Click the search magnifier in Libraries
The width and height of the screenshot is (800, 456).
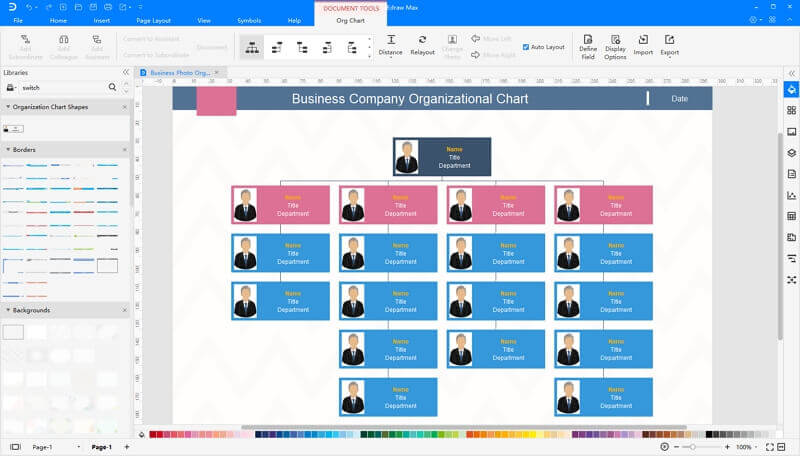pyautogui.click(x=112, y=87)
